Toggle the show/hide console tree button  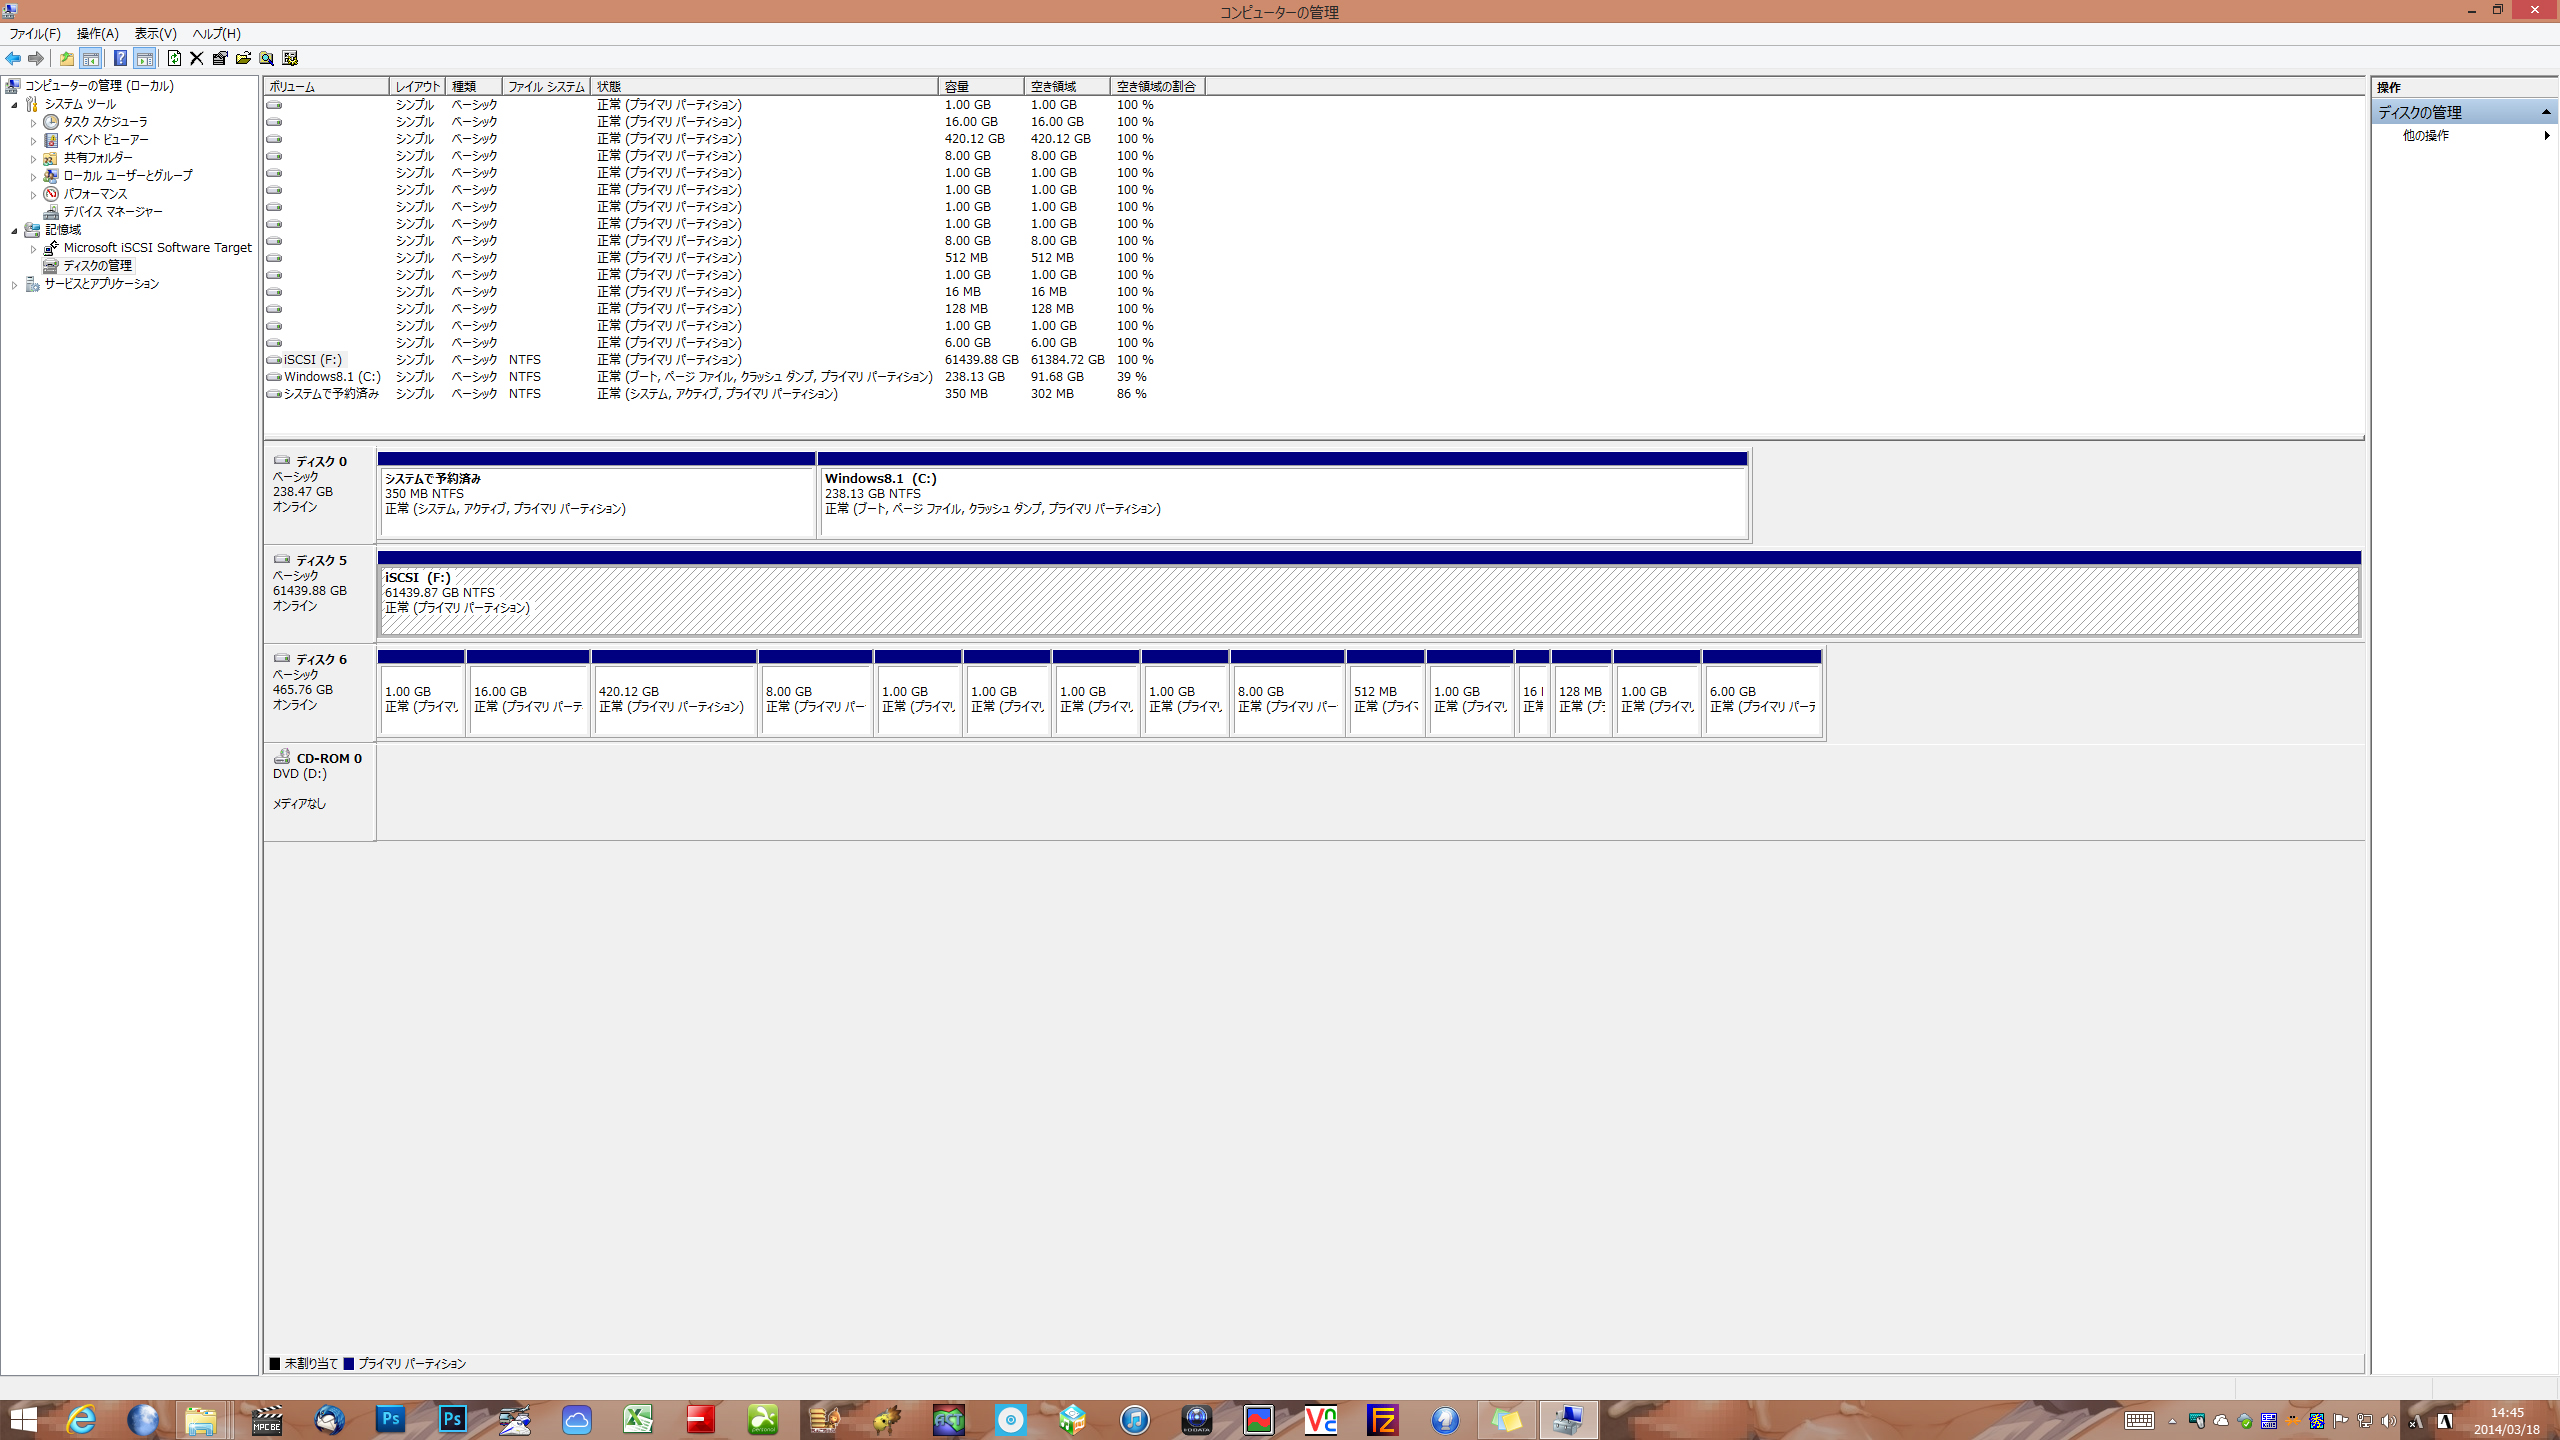(90, 58)
